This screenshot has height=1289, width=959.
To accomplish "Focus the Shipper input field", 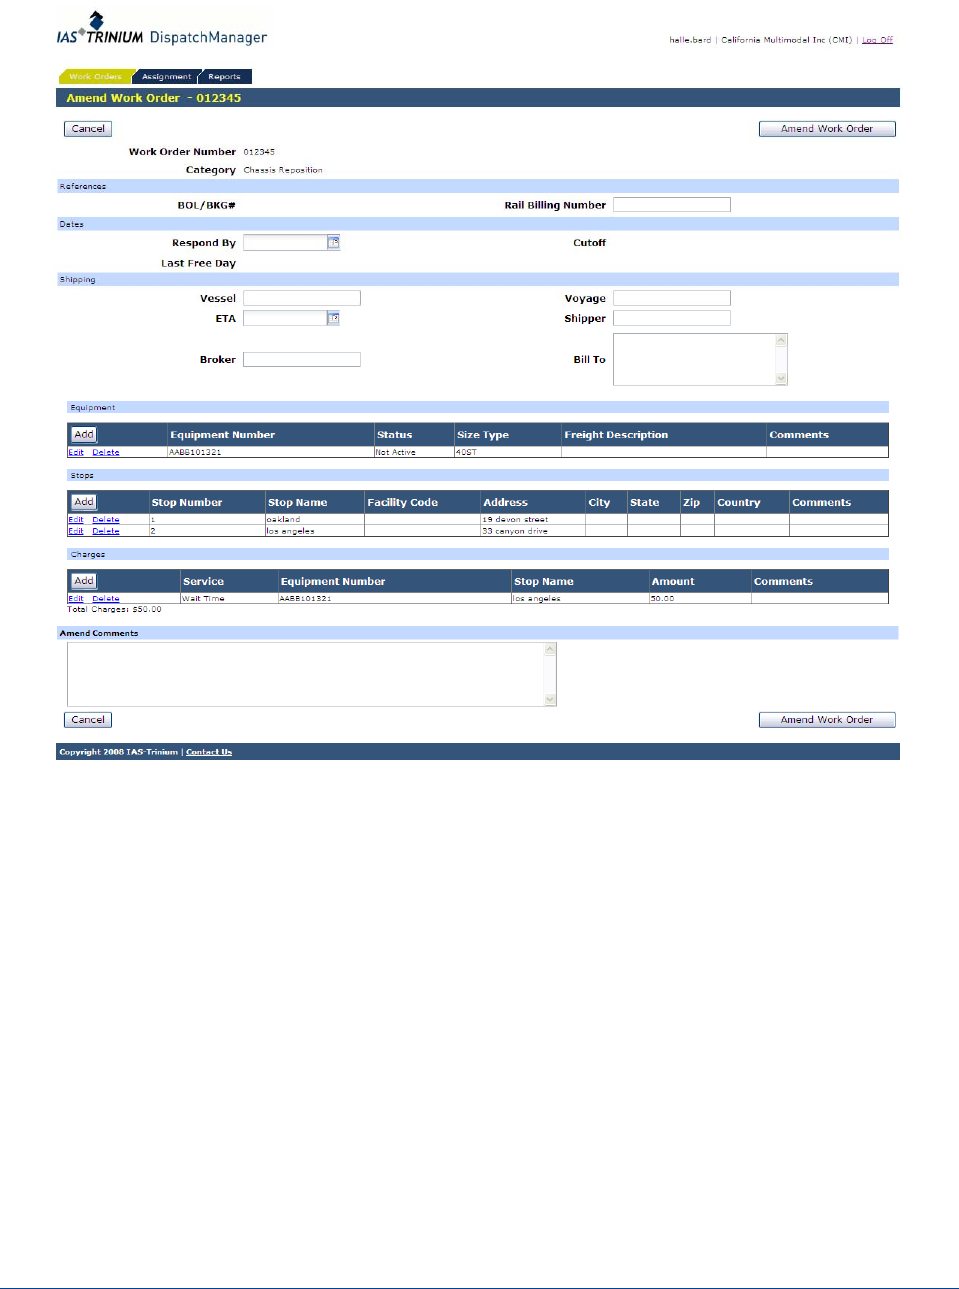I will [x=672, y=318].
